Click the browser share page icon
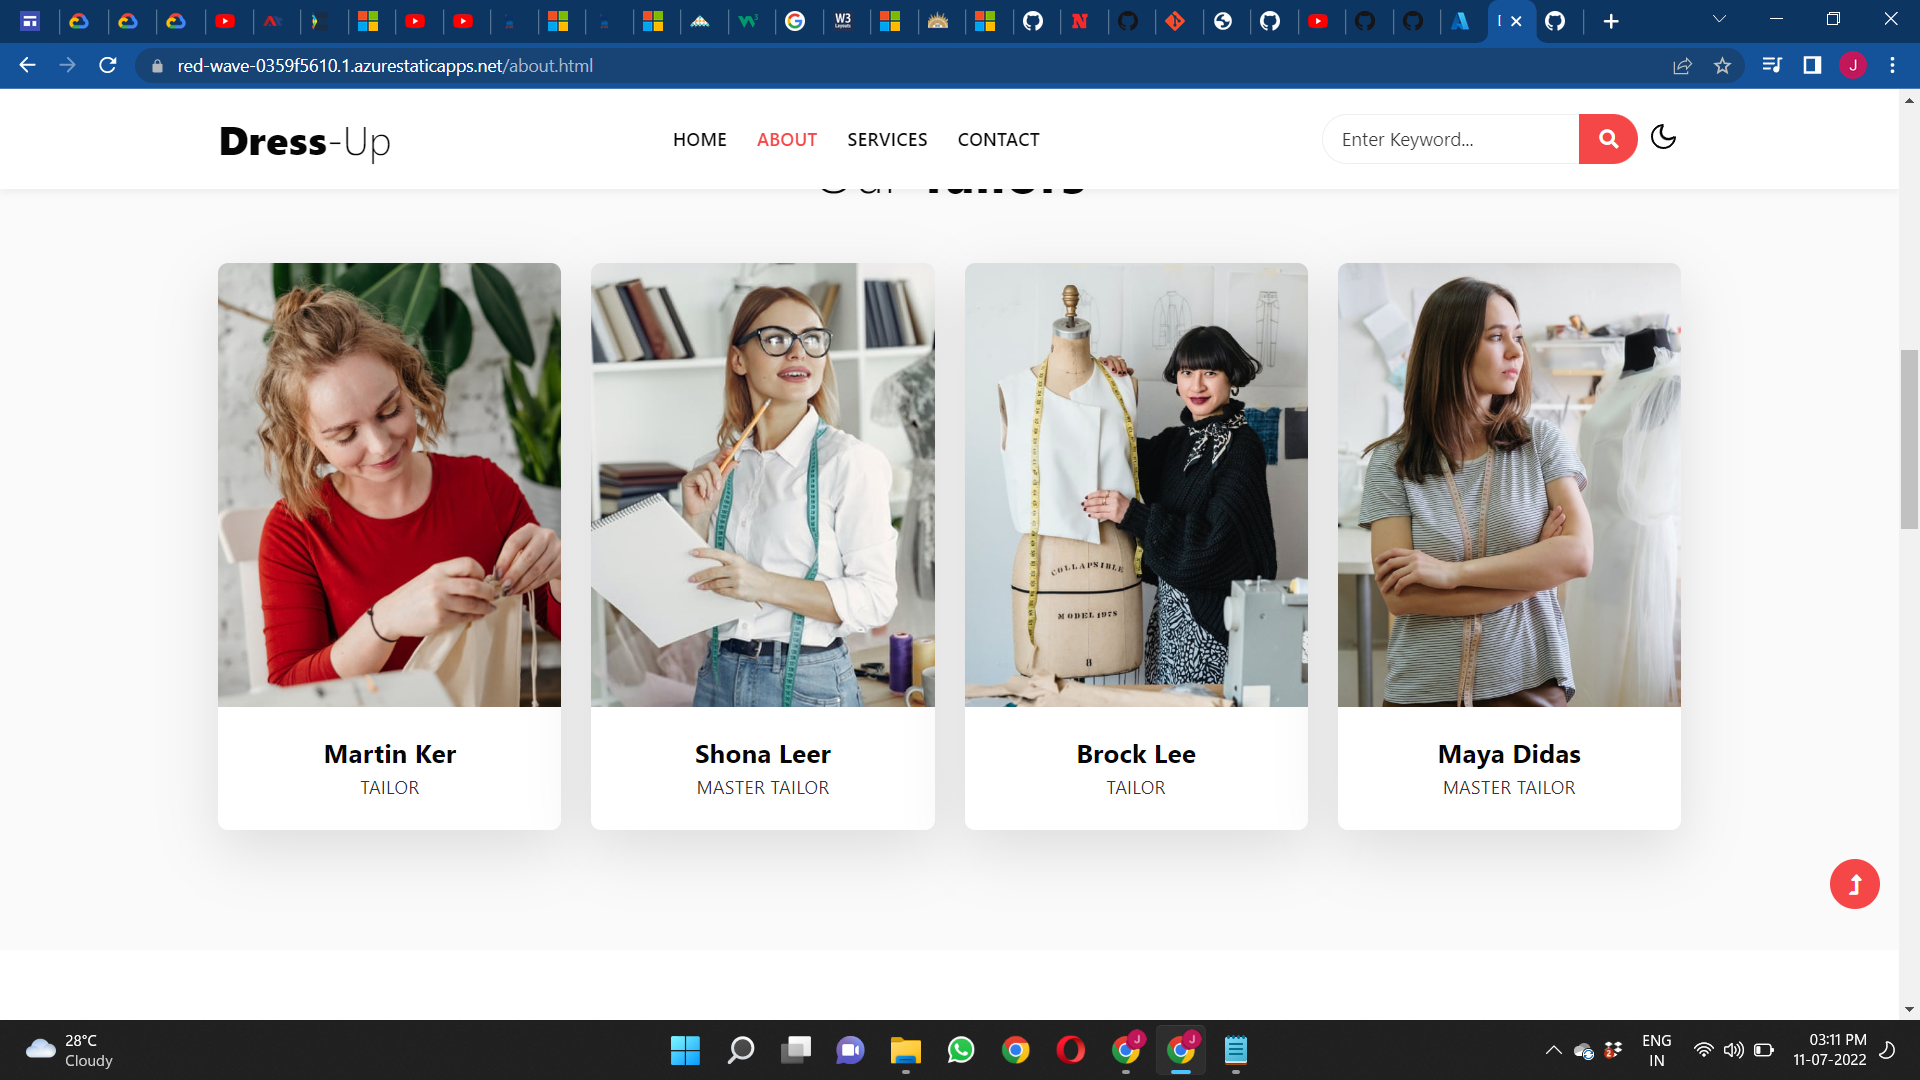The height and width of the screenshot is (1080, 1920). (1682, 66)
